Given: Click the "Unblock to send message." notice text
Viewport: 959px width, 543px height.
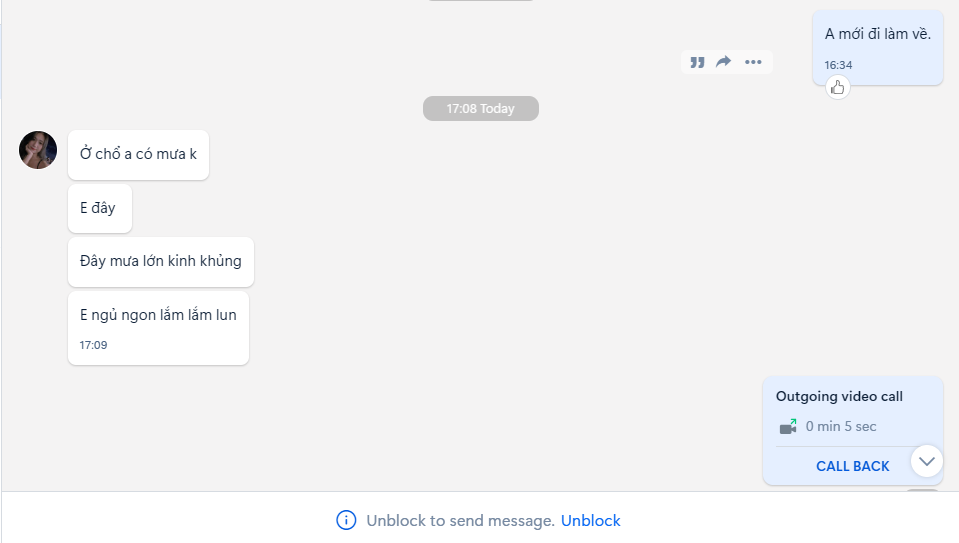Looking at the screenshot, I should tap(460, 520).
